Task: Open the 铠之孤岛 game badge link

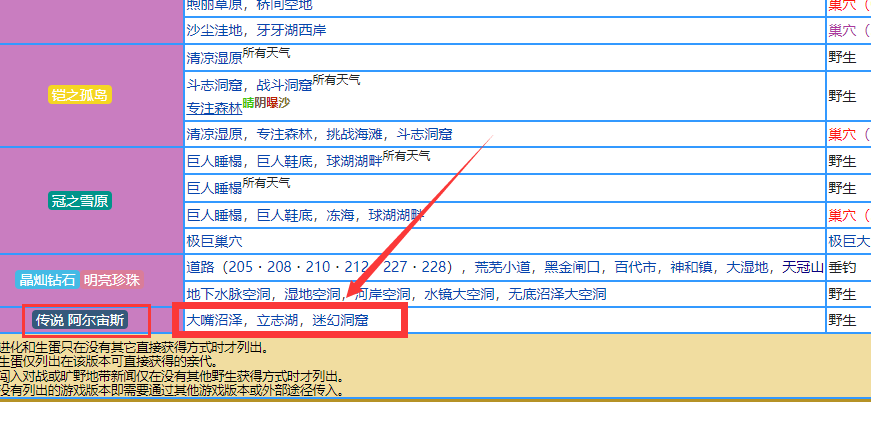Action: click(80, 95)
